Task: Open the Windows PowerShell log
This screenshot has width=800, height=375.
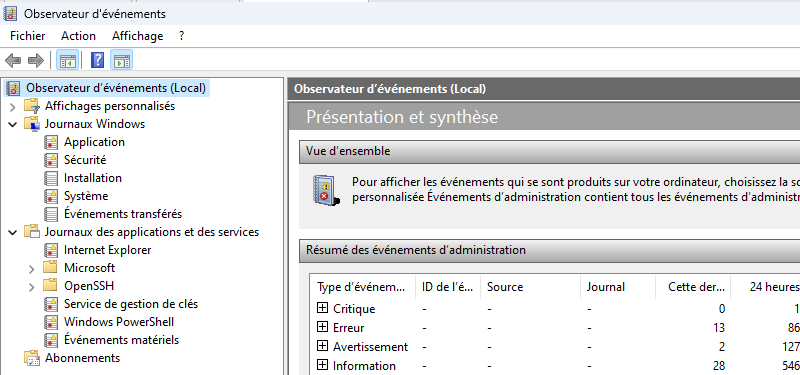Action: [119, 322]
